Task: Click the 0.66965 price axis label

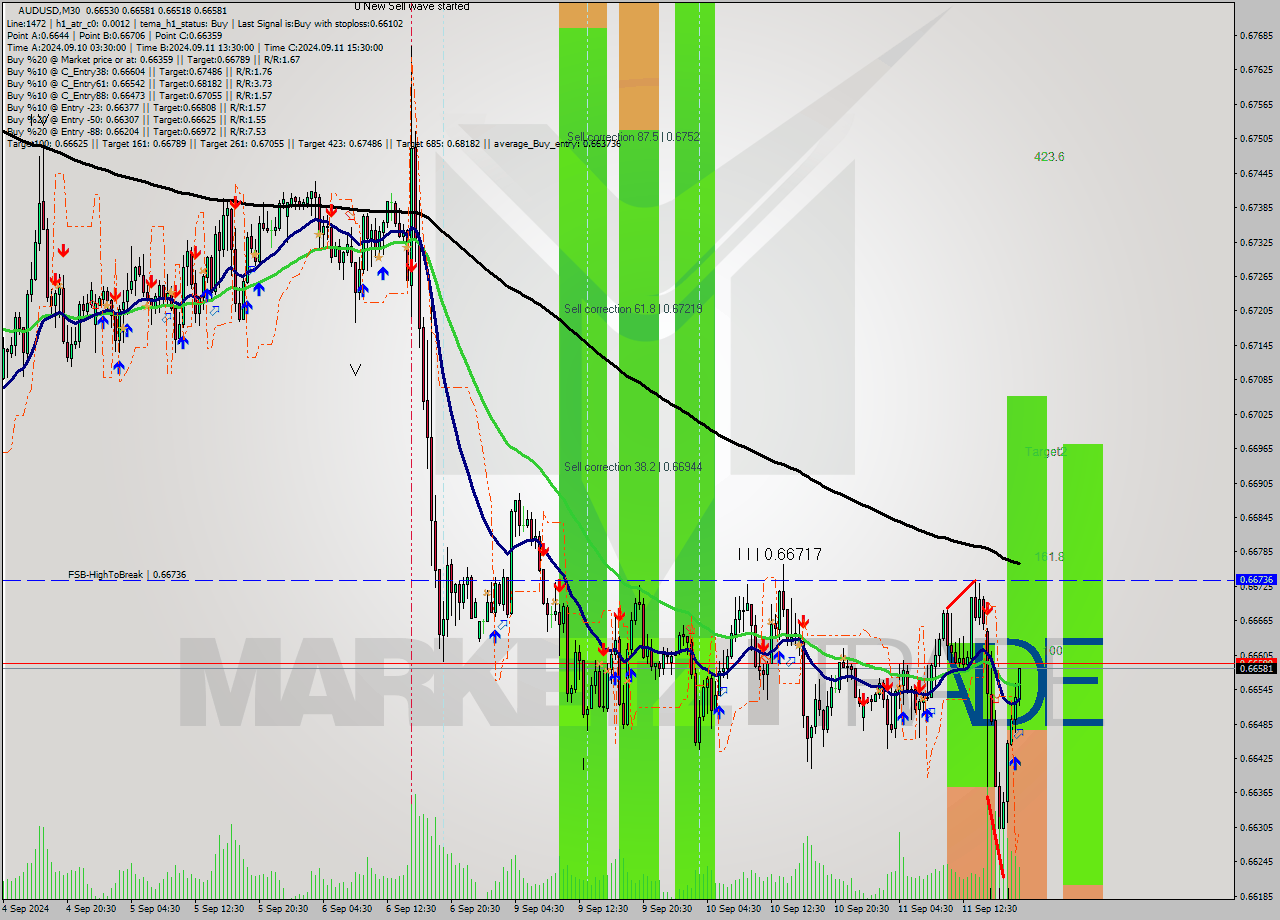Action: click(1256, 449)
